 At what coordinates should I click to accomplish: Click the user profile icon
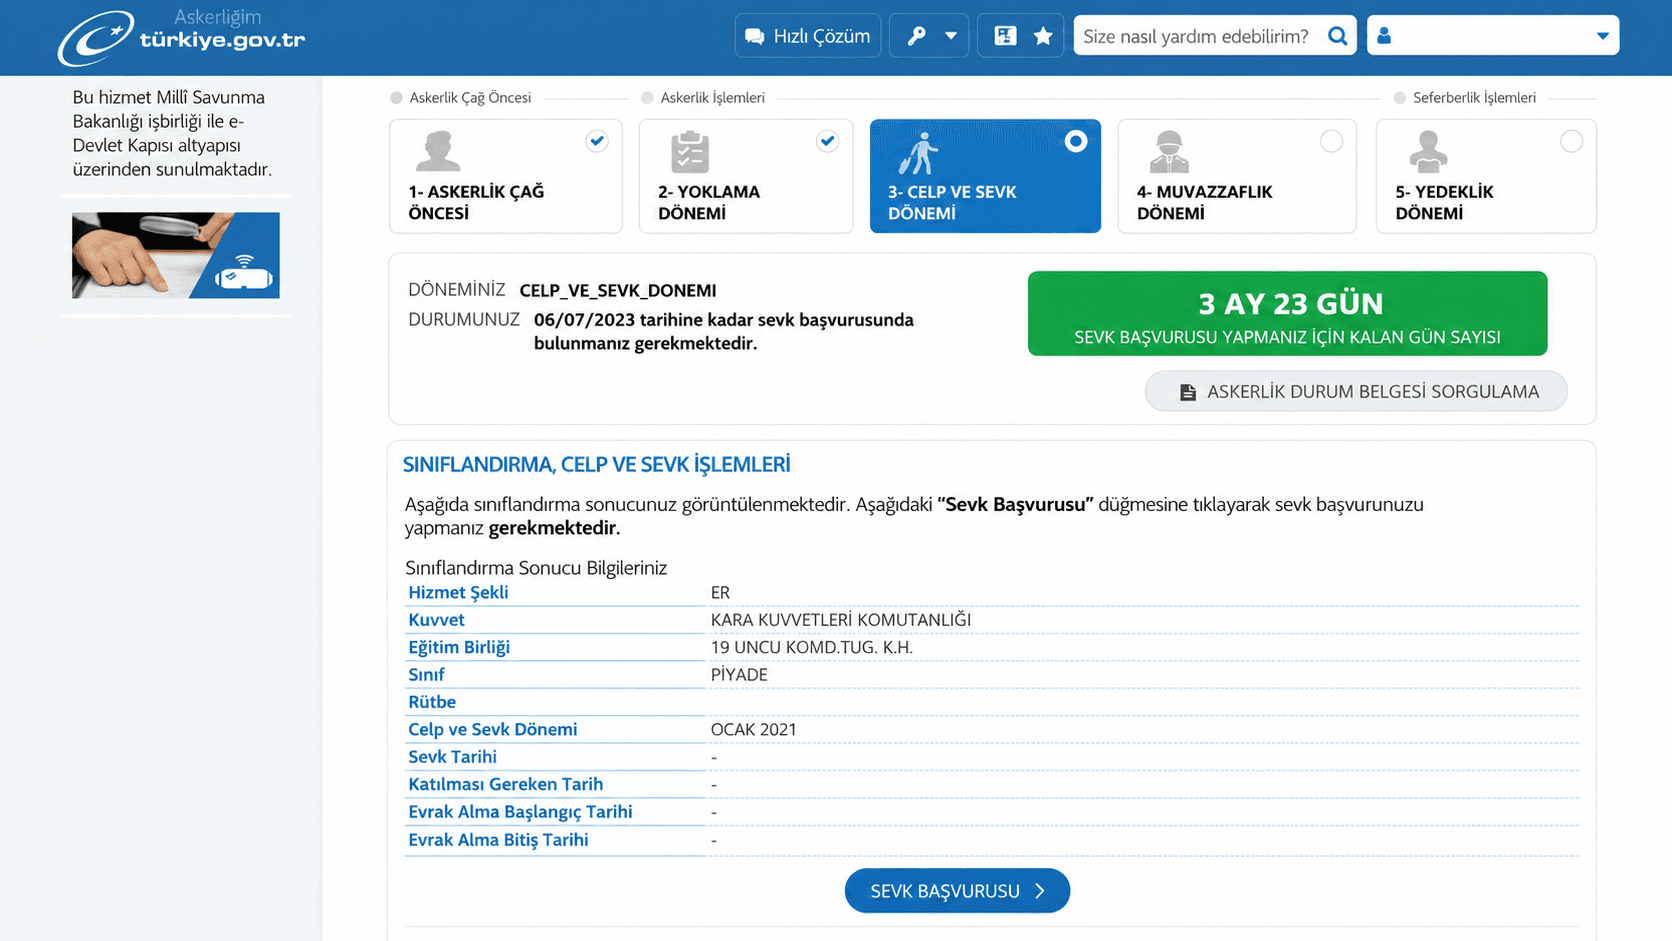coord(1384,36)
